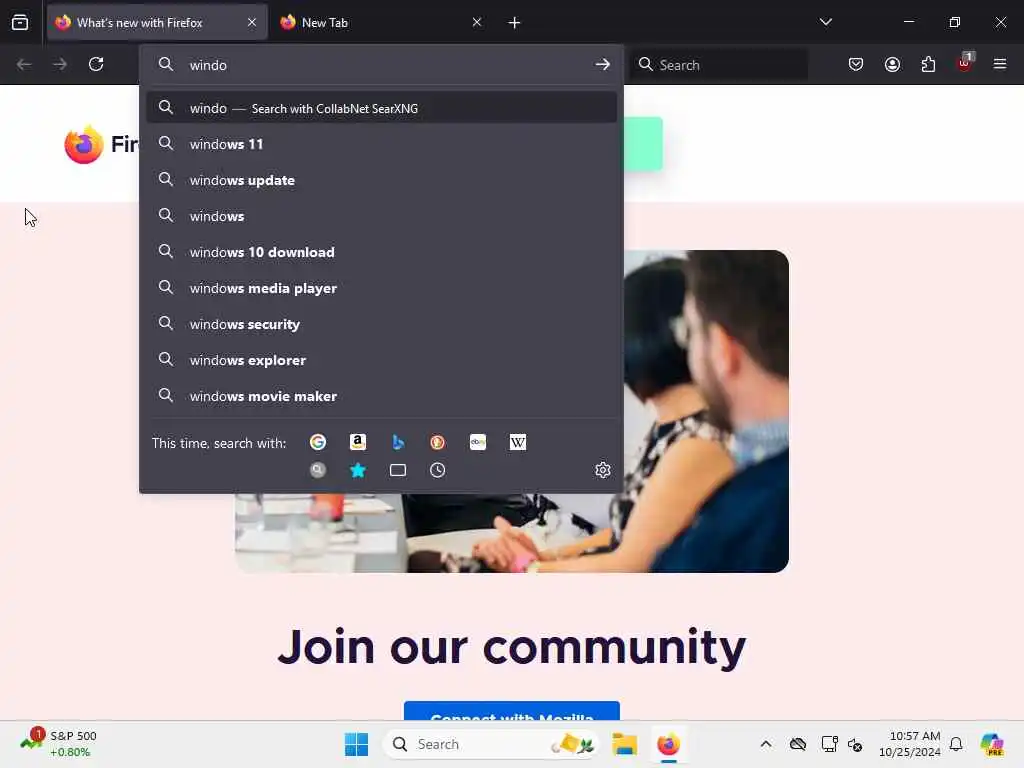The image size is (1024, 768).
Task: Choose the windows security suggestion
Action: pos(381,324)
